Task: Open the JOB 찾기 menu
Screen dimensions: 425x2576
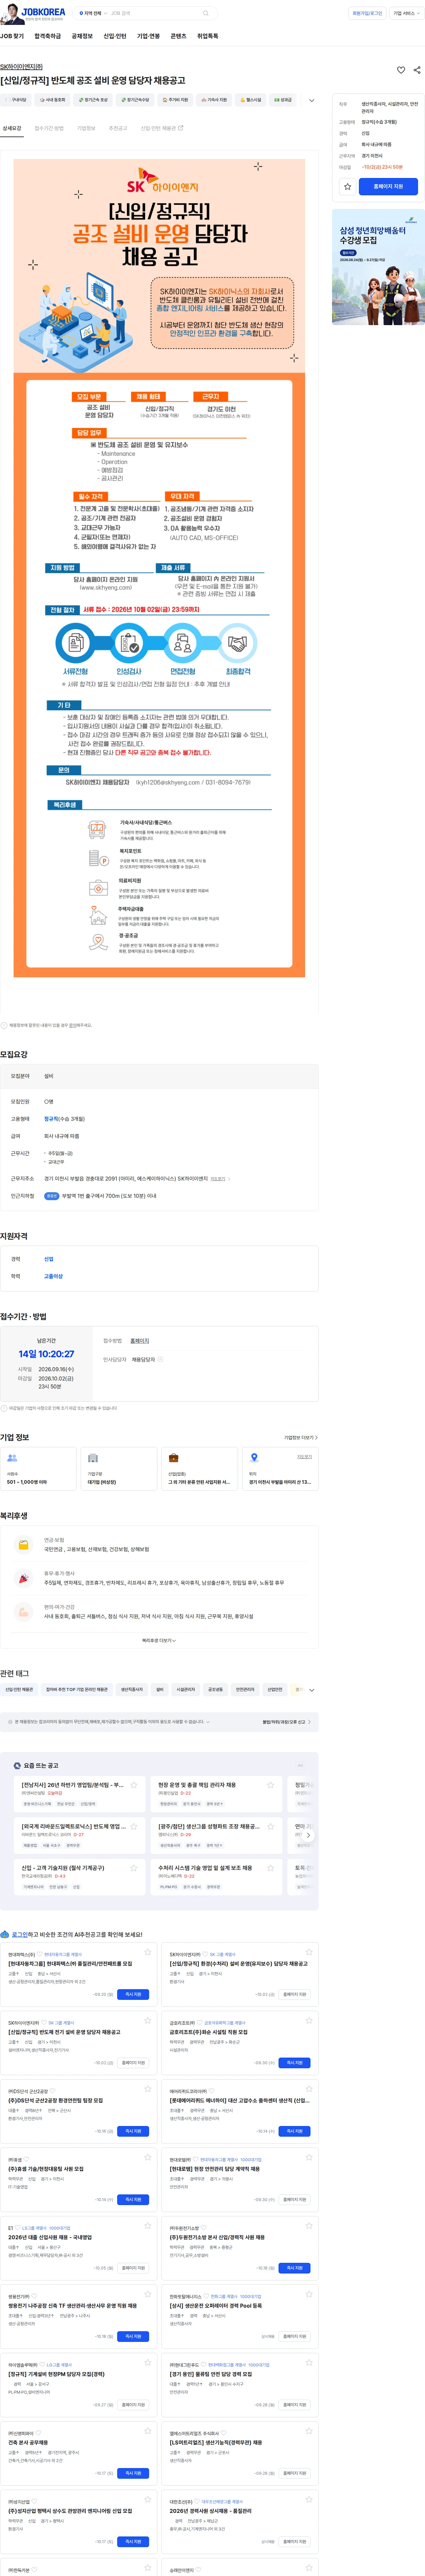Action: [x=12, y=36]
